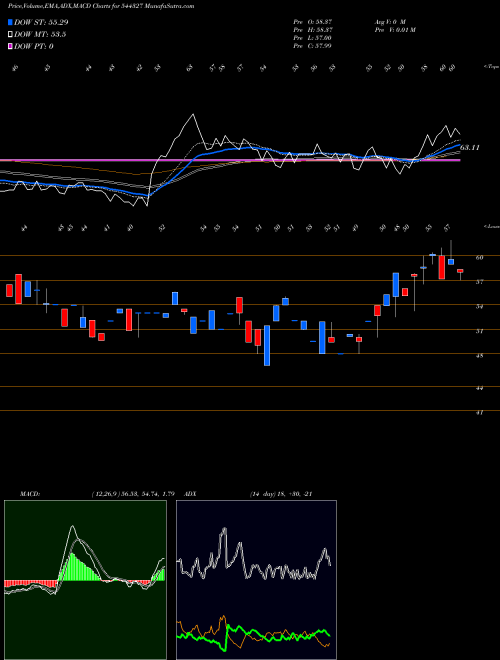The image size is (500, 660).
Task: Click the 'Pre C: 57.99' close value
Action: 312,46
